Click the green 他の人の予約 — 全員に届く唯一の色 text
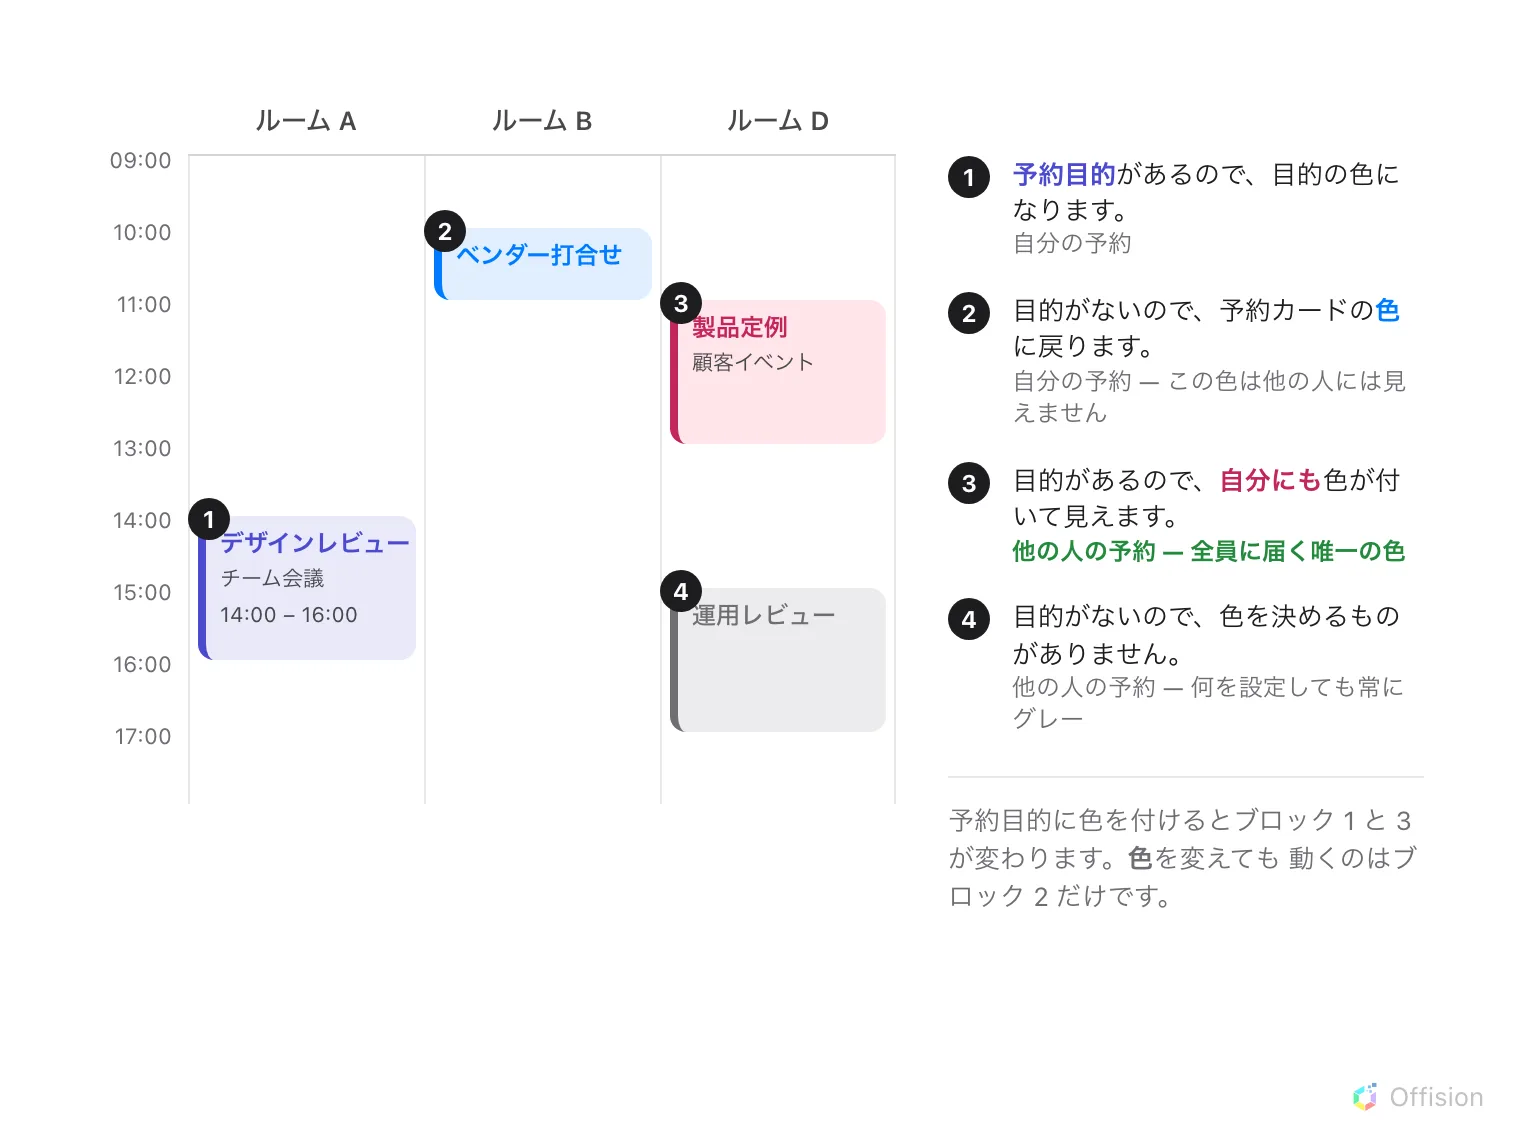 (x=1209, y=551)
